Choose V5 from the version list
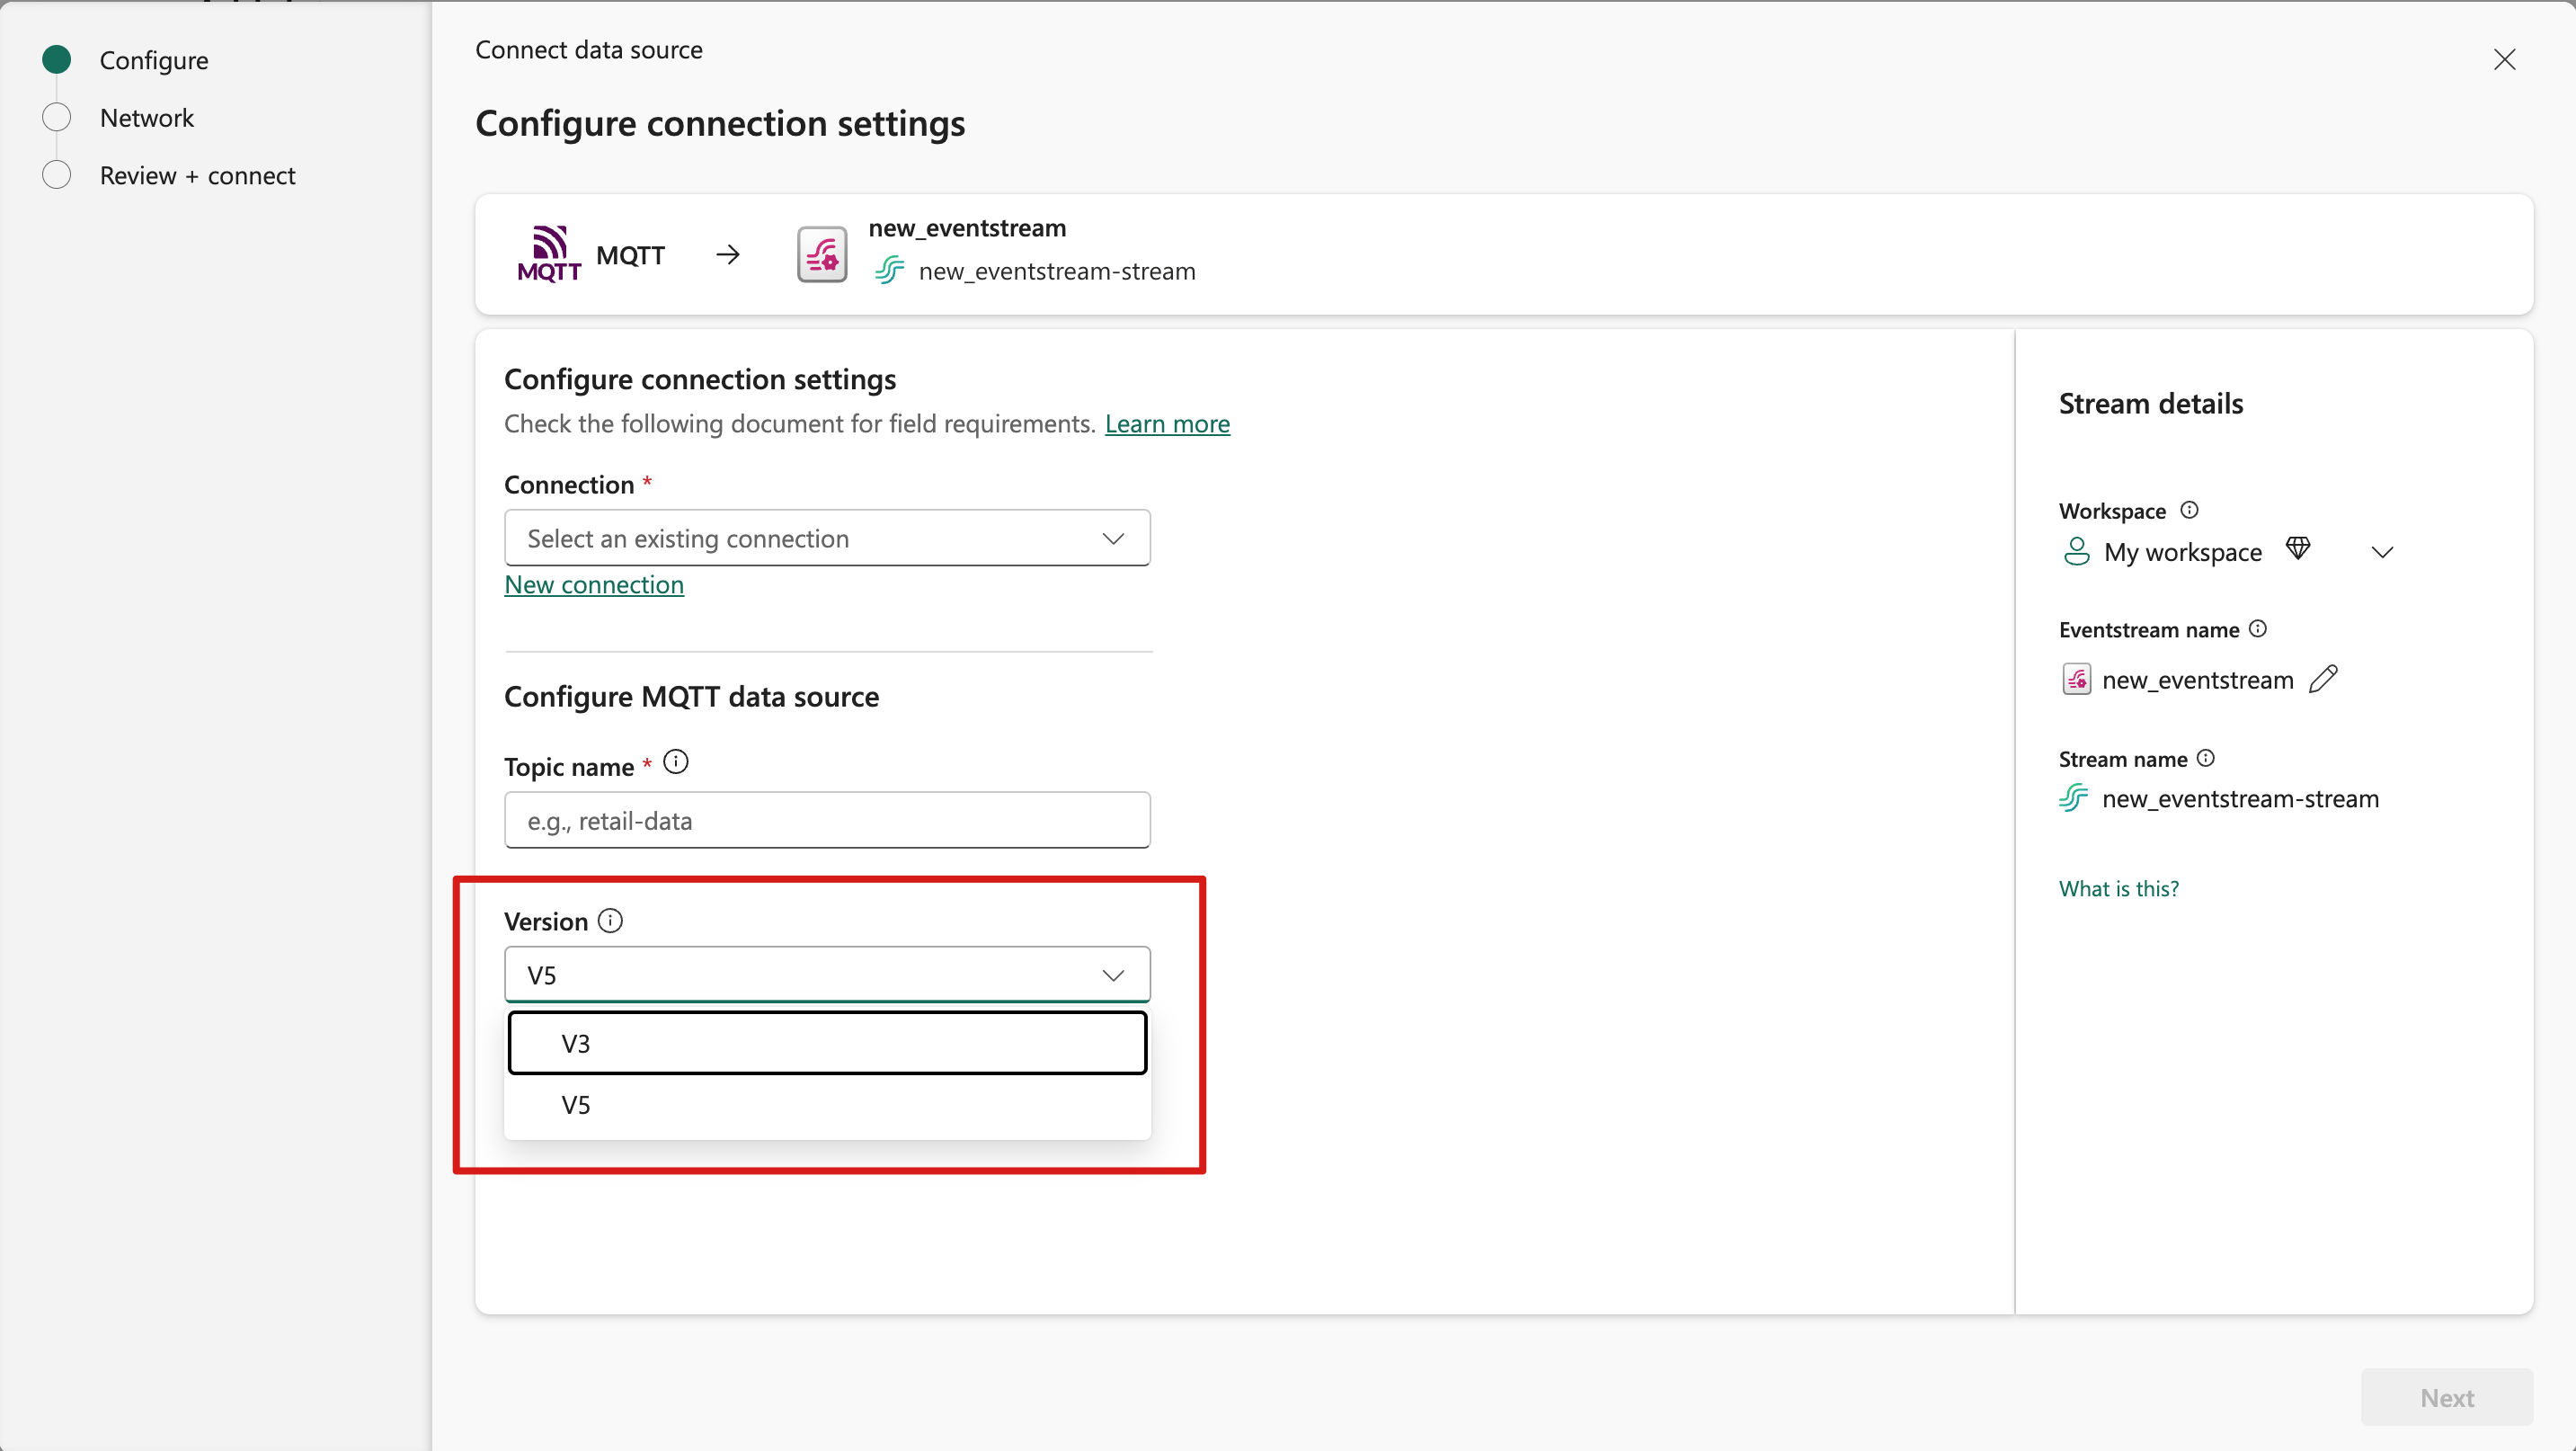 coord(826,1105)
